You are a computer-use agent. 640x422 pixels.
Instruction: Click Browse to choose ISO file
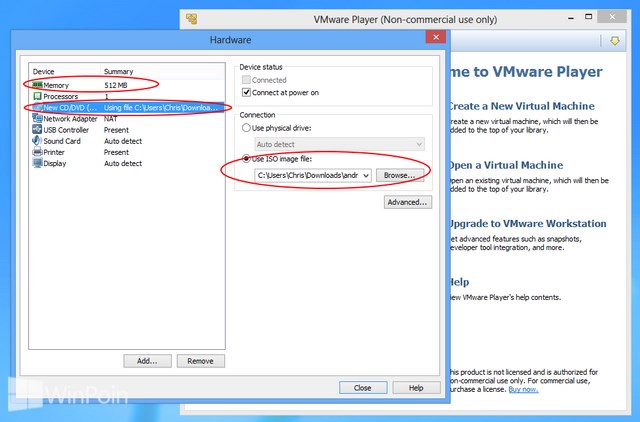pos(400,175)
